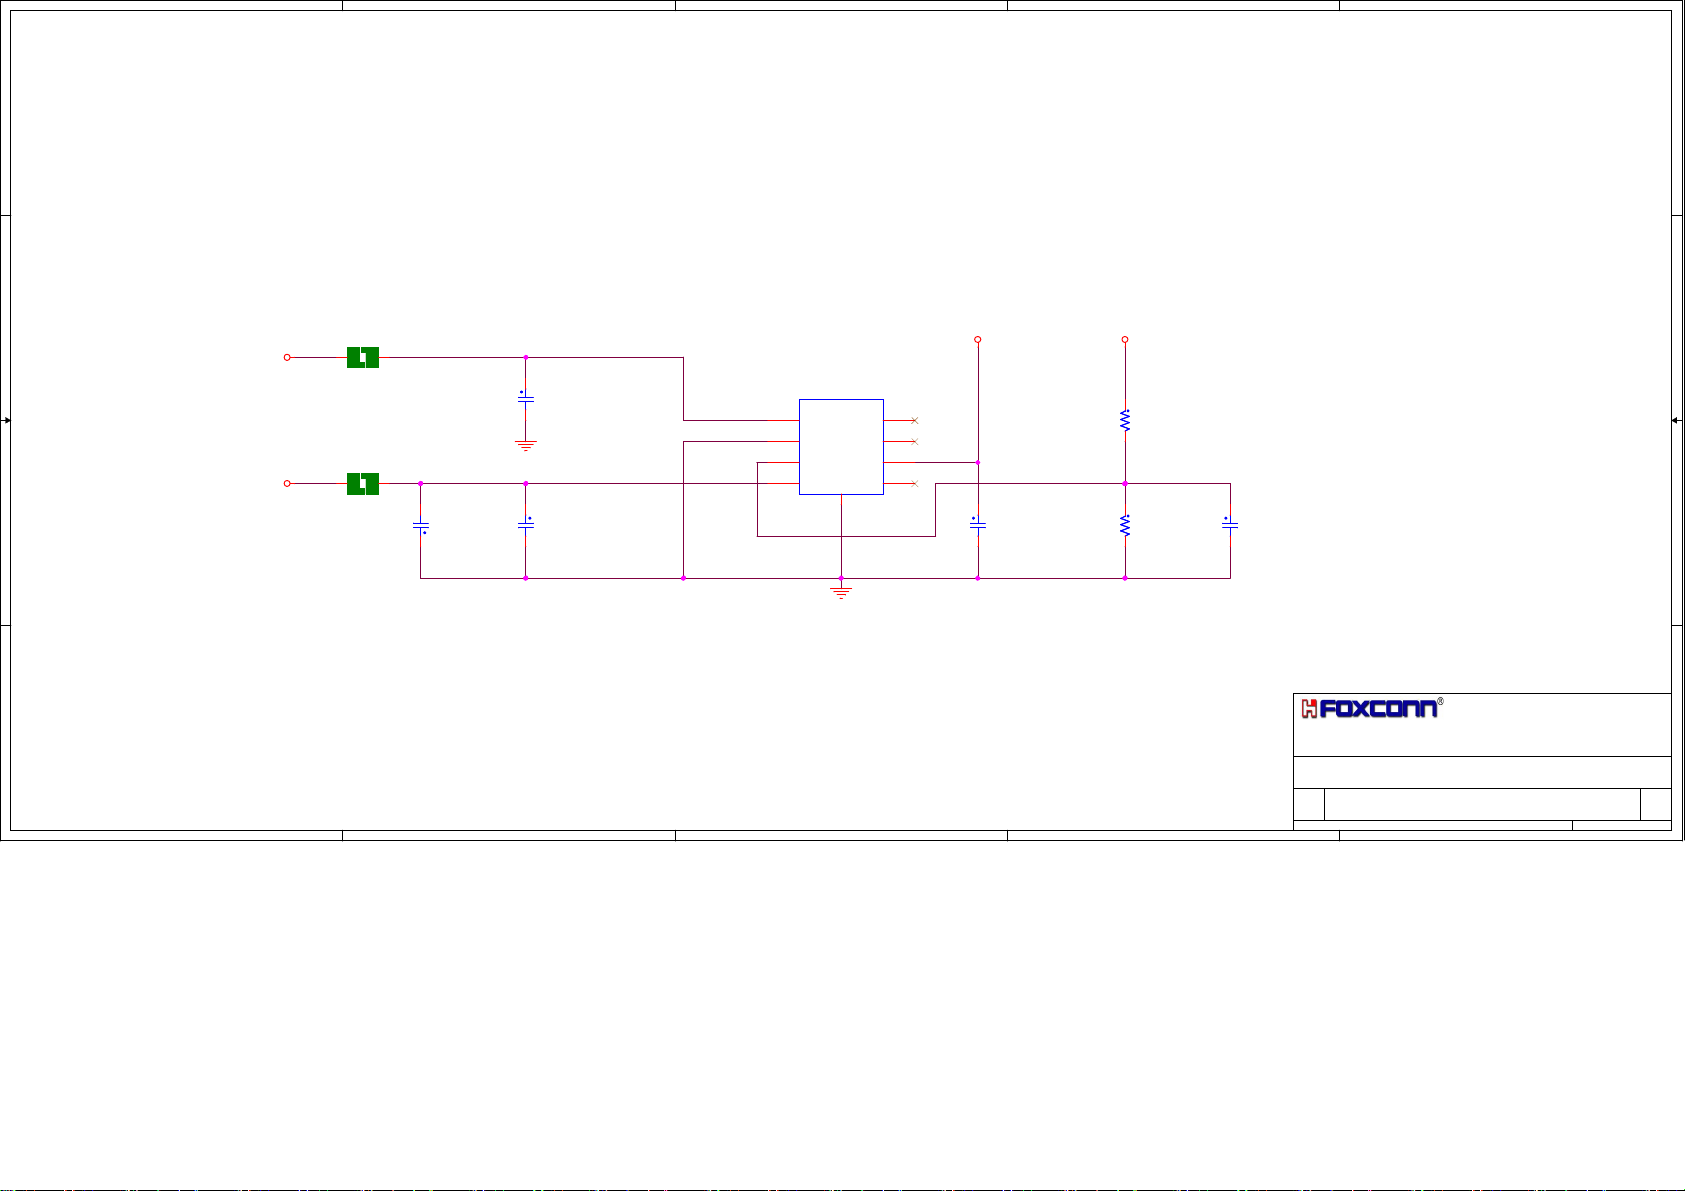Select the capacitor below the upper input rail

[525, 399]
